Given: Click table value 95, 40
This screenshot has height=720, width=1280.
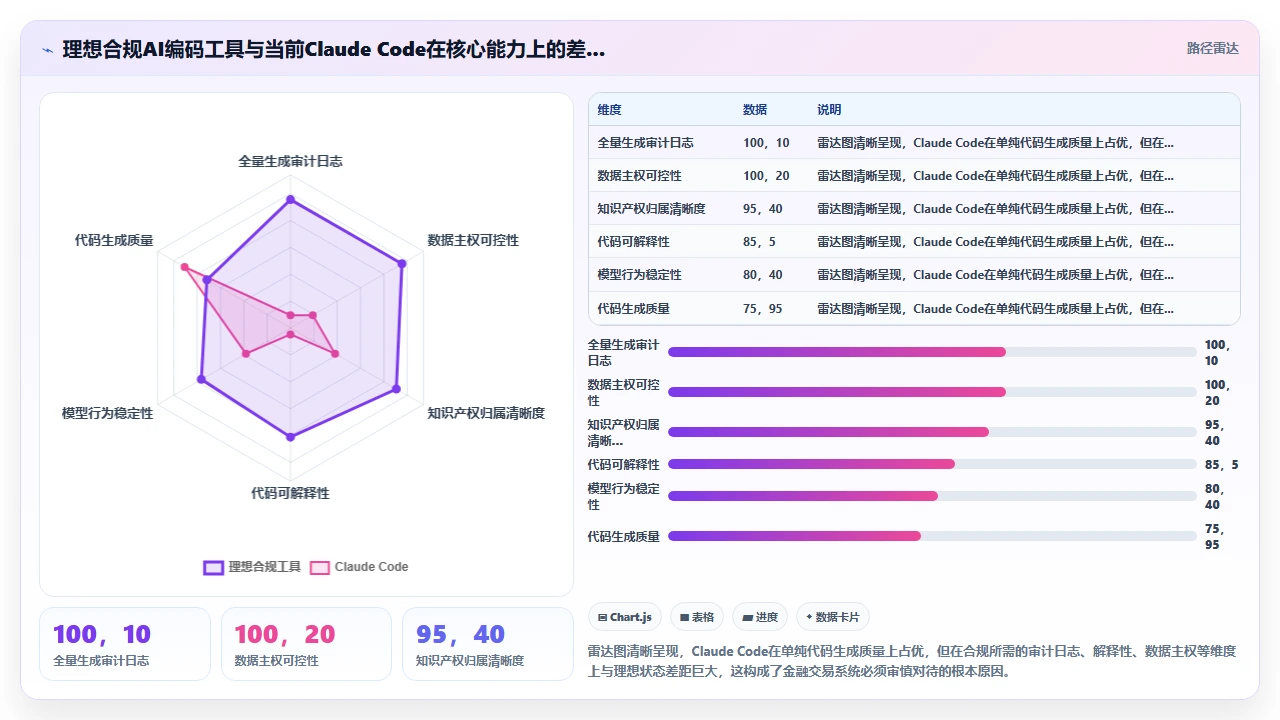Looking at the screenshot, I should [x=763, y=209].
